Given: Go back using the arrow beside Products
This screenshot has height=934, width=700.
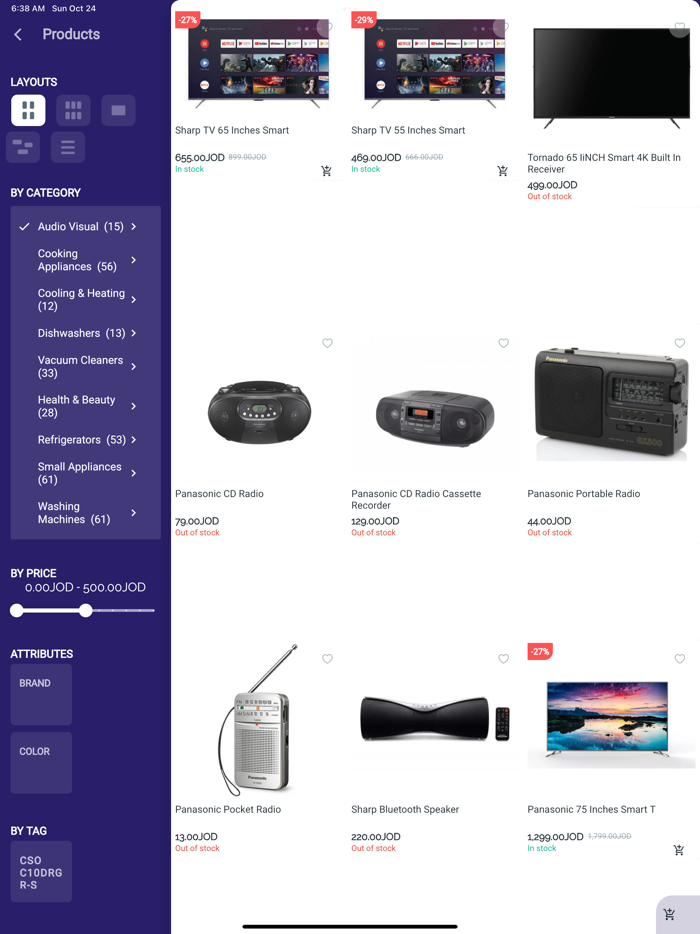Looking at the screenshot, I should pos(18,35).
